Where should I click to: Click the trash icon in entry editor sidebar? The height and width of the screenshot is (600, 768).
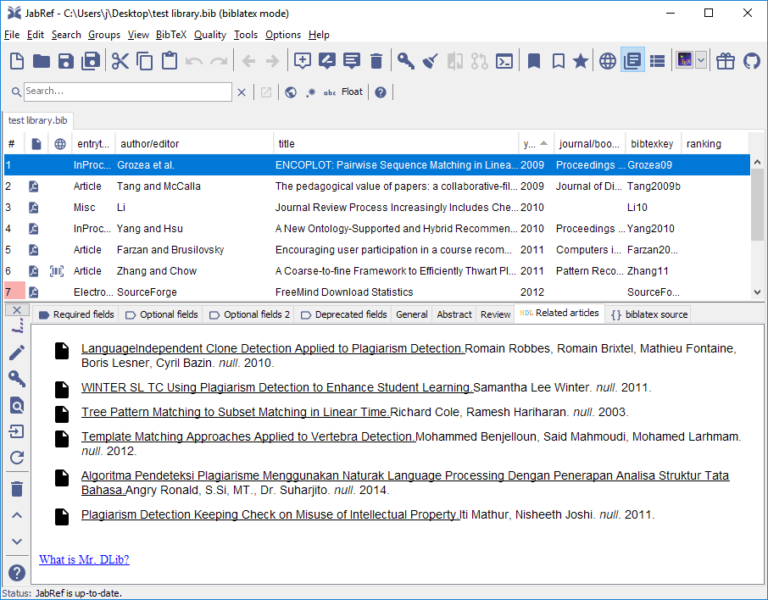coord(17,489)
